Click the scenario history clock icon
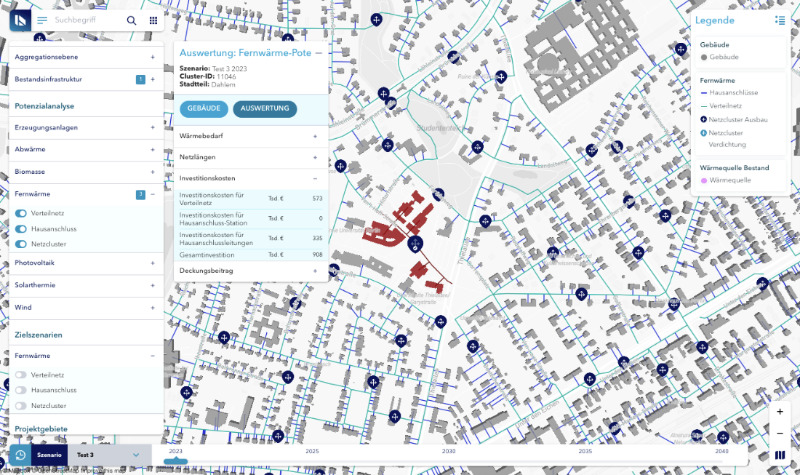 tap(20, 455)
